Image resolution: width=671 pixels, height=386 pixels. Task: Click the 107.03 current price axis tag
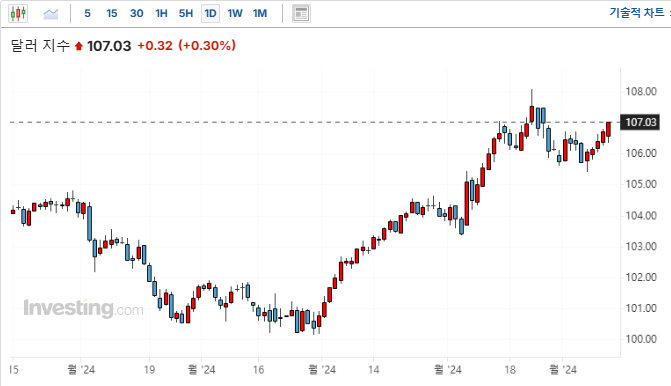(x=640, y=122)
